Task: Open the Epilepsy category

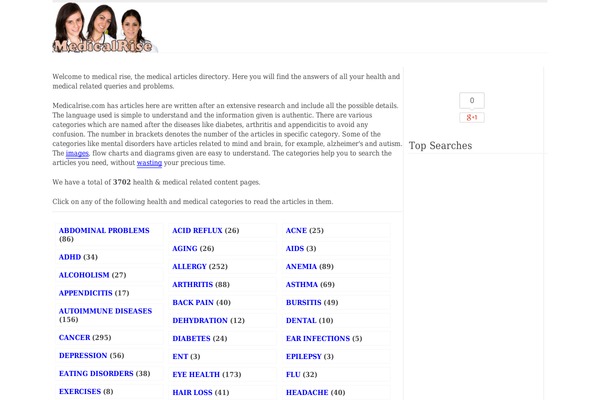Action: click(x=304, y=357)
